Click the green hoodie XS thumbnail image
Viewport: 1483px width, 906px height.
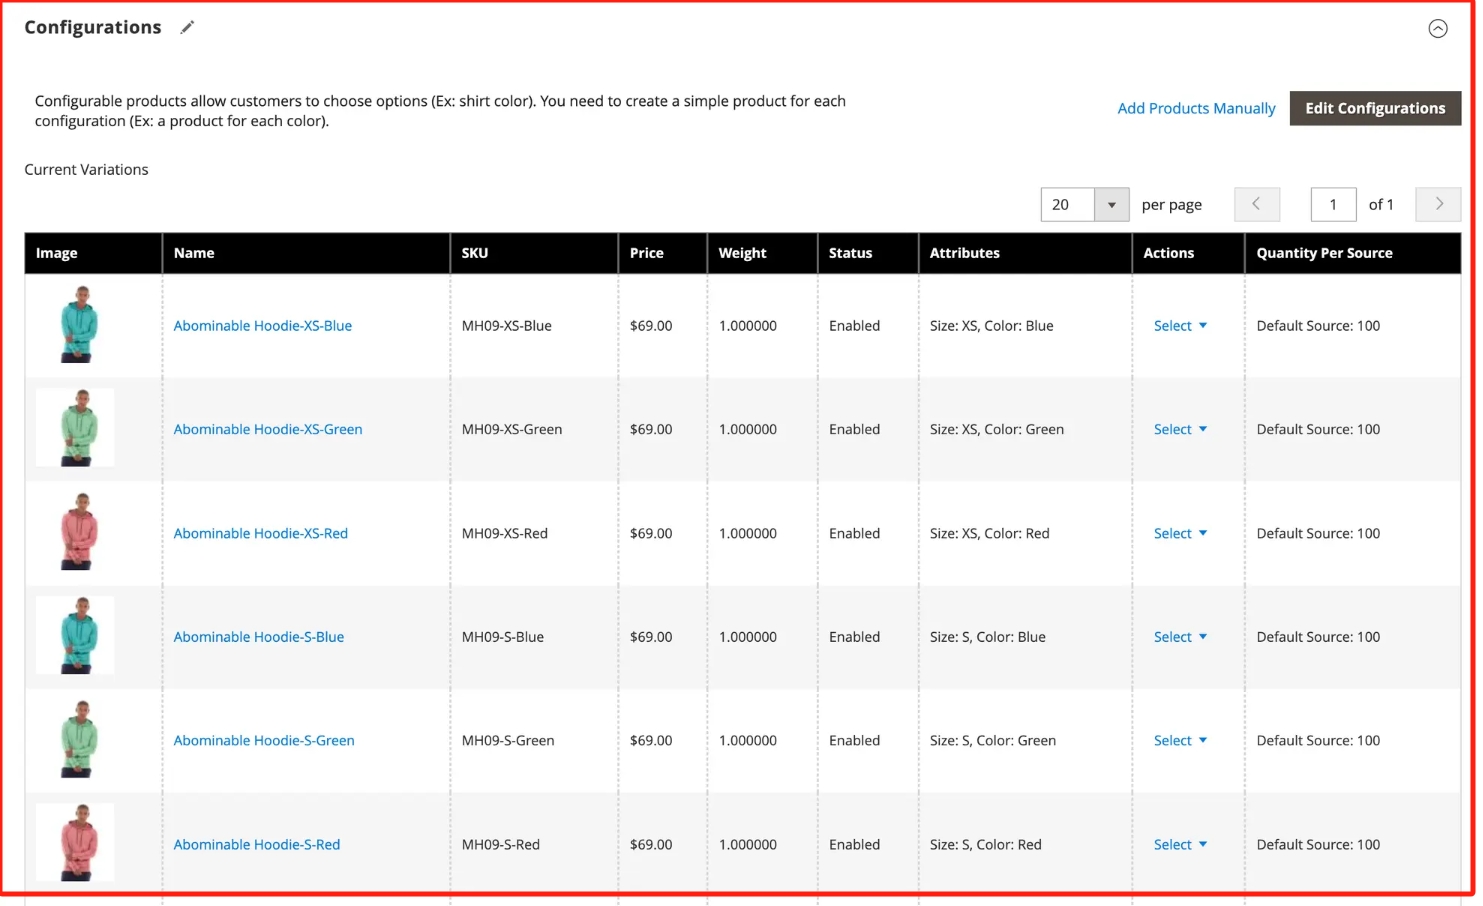(x=78, y=428)
